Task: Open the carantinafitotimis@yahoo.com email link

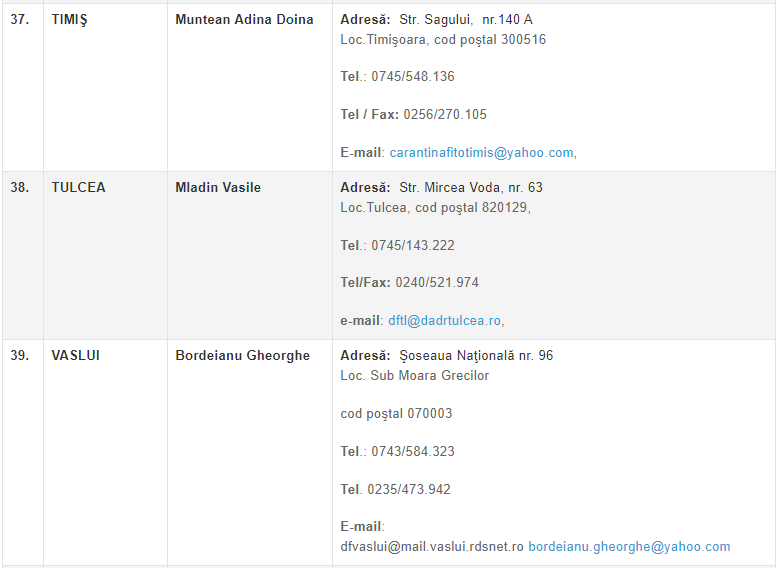Action: coord(481,153)
